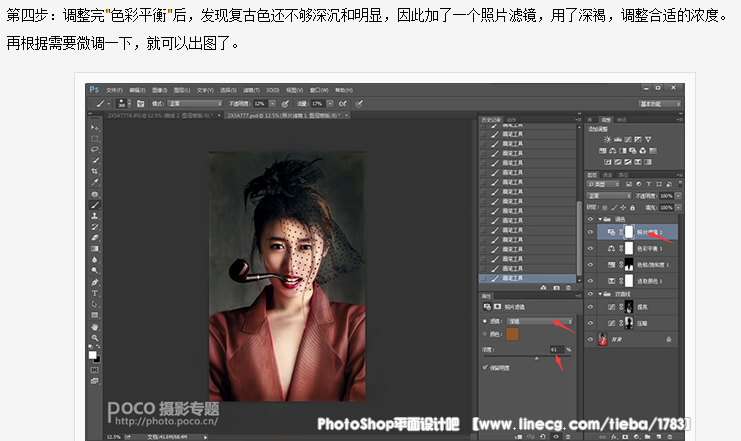Open the brush preset picker arrow

click(x=130, y=104)
